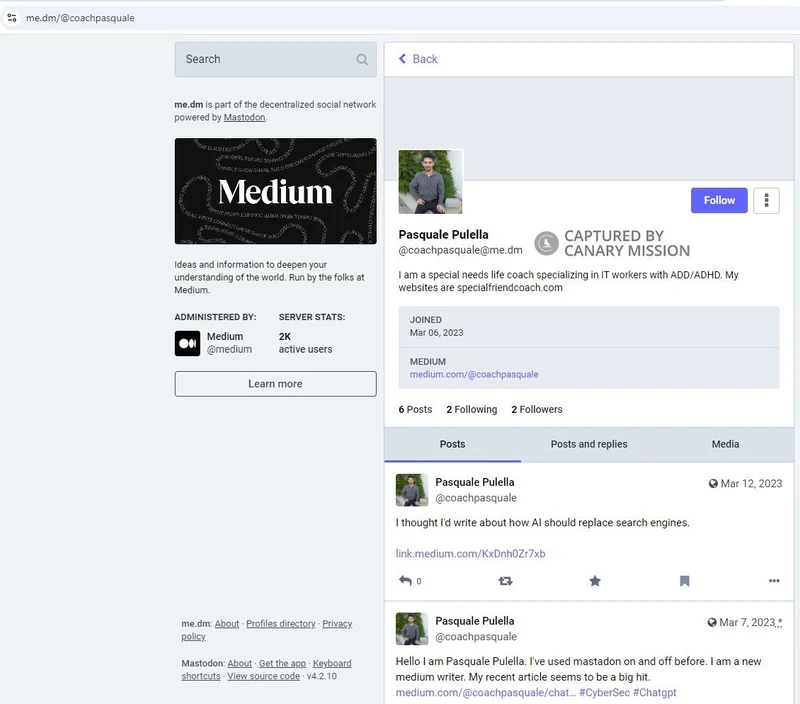This screenshot has width=800, height=704.
Task: Open the medium.com/@coachpasquale profile link
Action: click(474, 374)
